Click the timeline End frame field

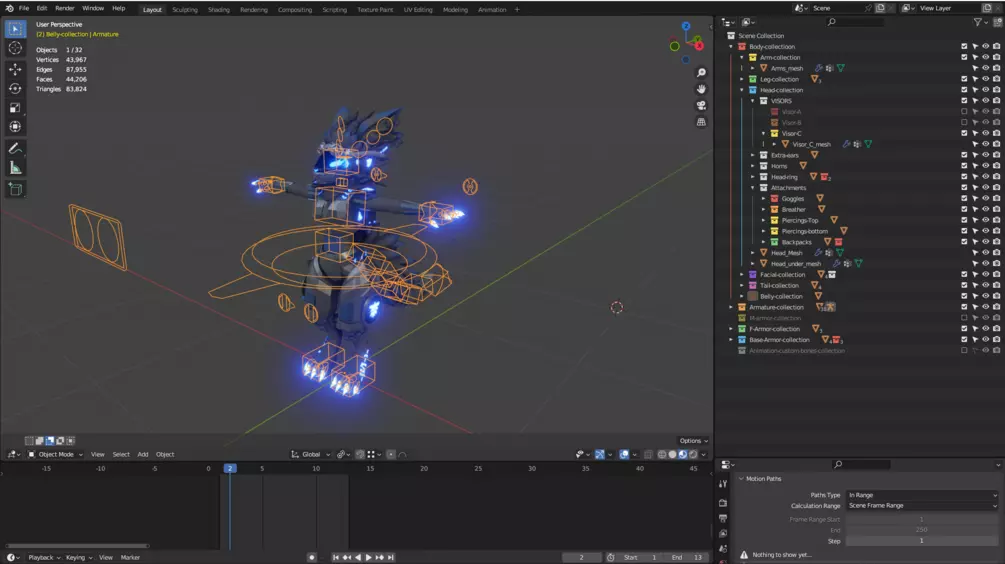pyautogui.click(x=685, y=557)
